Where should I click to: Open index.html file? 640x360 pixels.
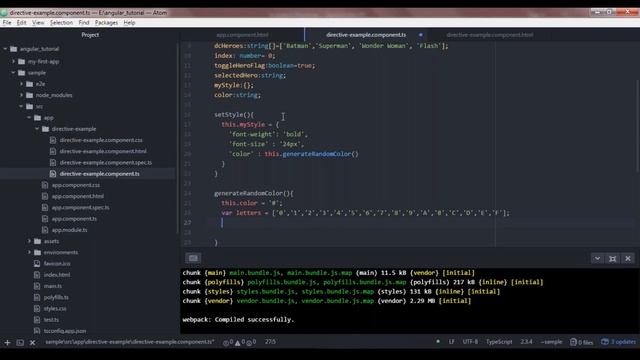pyautogui.click(x=57, y=275)
